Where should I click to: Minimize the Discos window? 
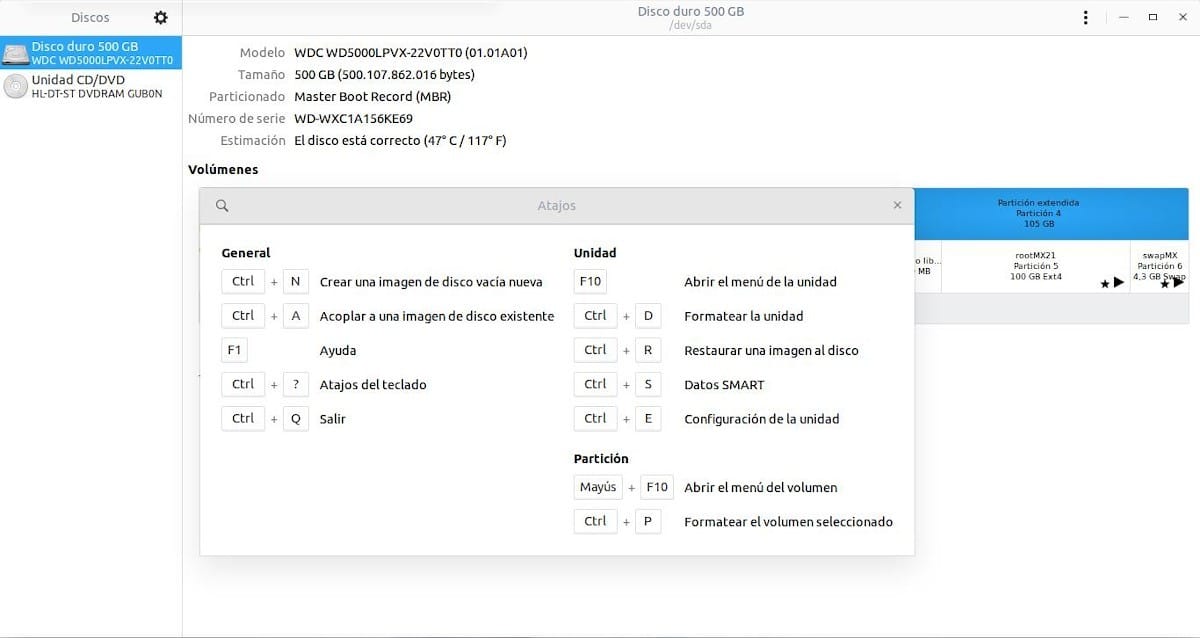pos(1125,17)
